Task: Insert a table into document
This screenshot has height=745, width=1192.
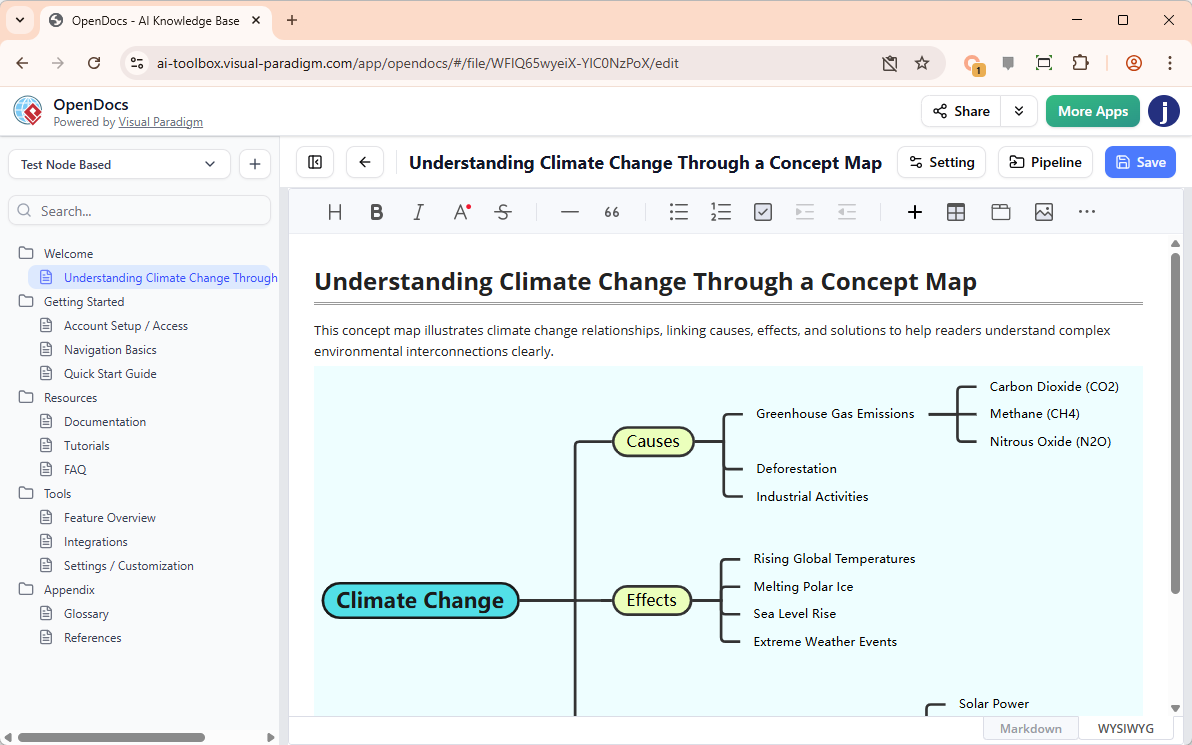Action: tap(956, 212)
